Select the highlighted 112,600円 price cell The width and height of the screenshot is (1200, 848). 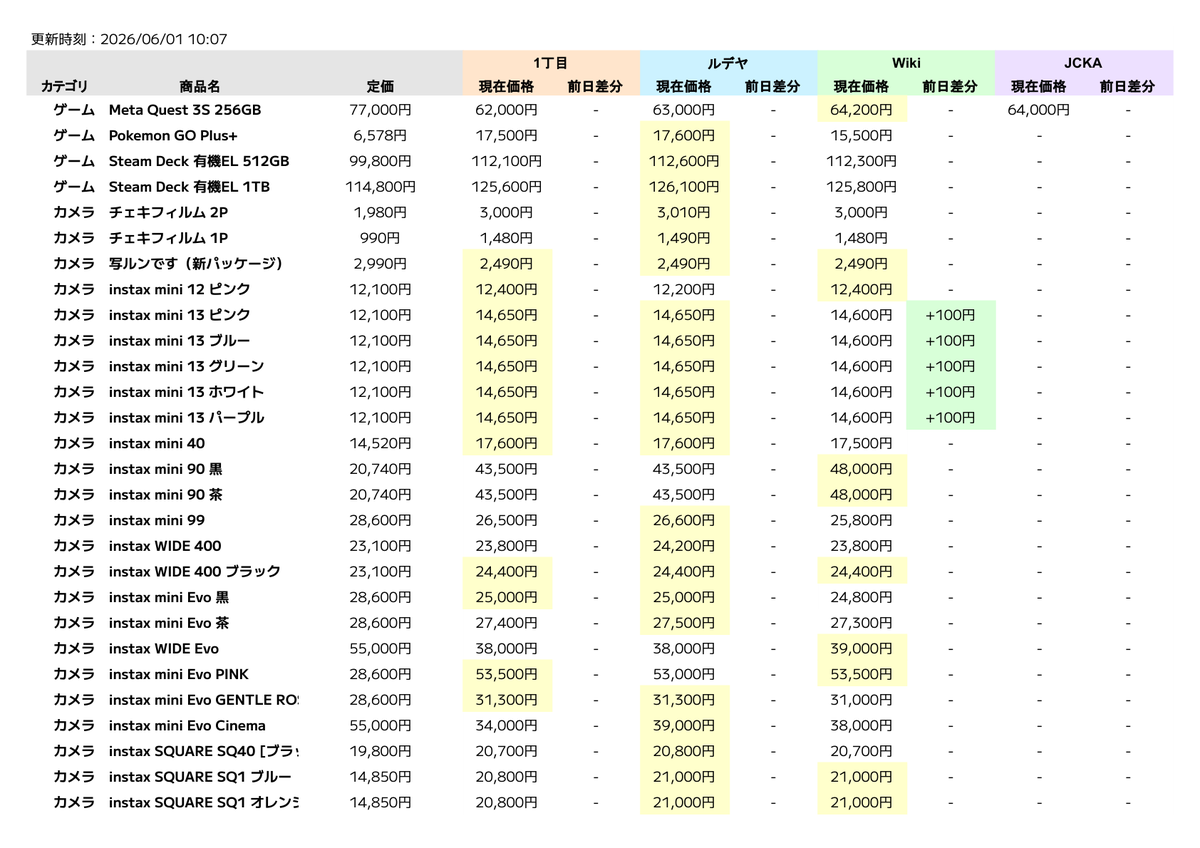coord(684,161)
